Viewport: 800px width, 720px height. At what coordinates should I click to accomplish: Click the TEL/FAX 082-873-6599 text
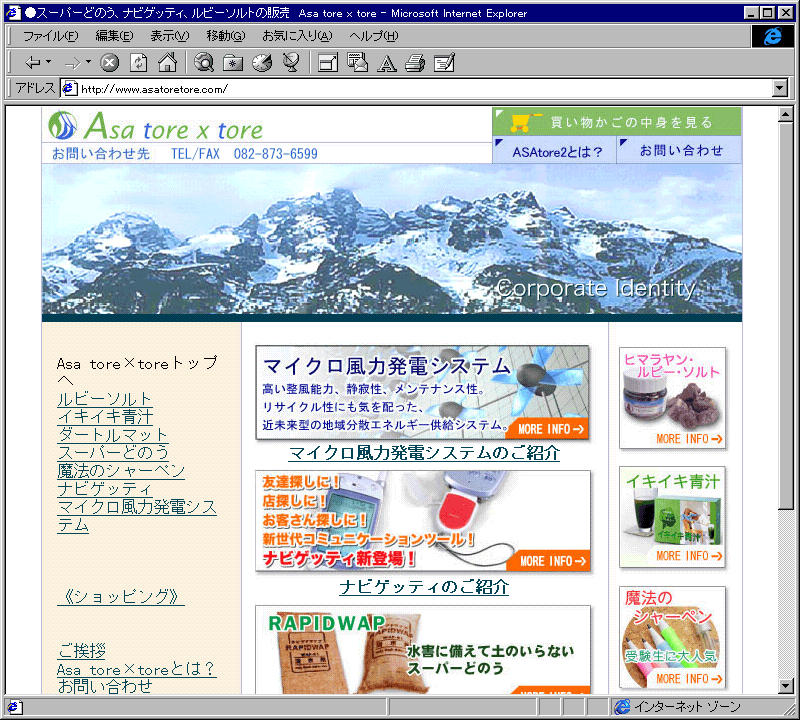[x=244, y=154]
